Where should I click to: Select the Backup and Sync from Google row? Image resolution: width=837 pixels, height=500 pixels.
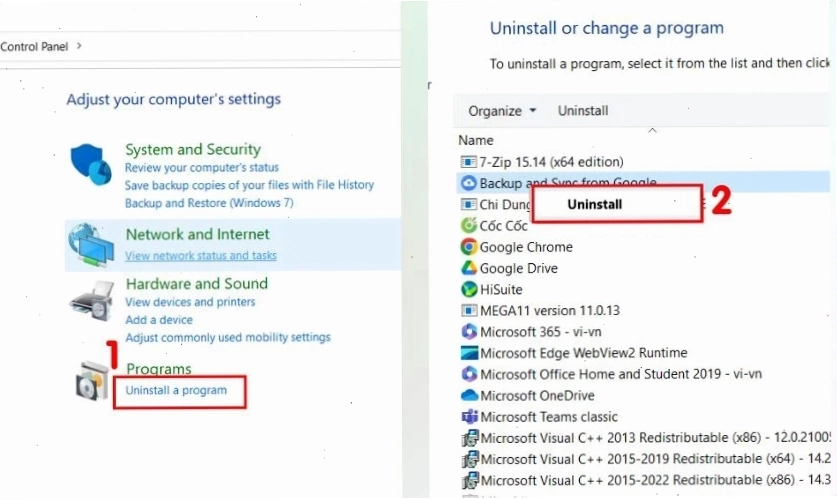point(643,182)
